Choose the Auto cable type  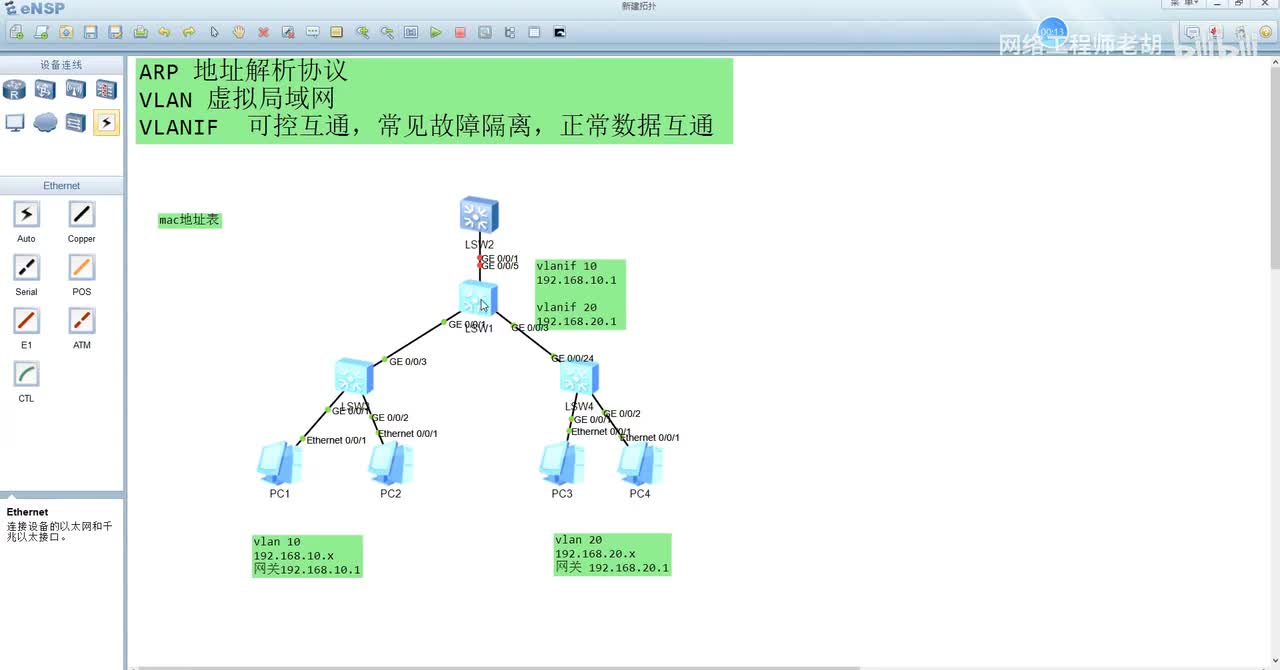(x=26, y=214)
